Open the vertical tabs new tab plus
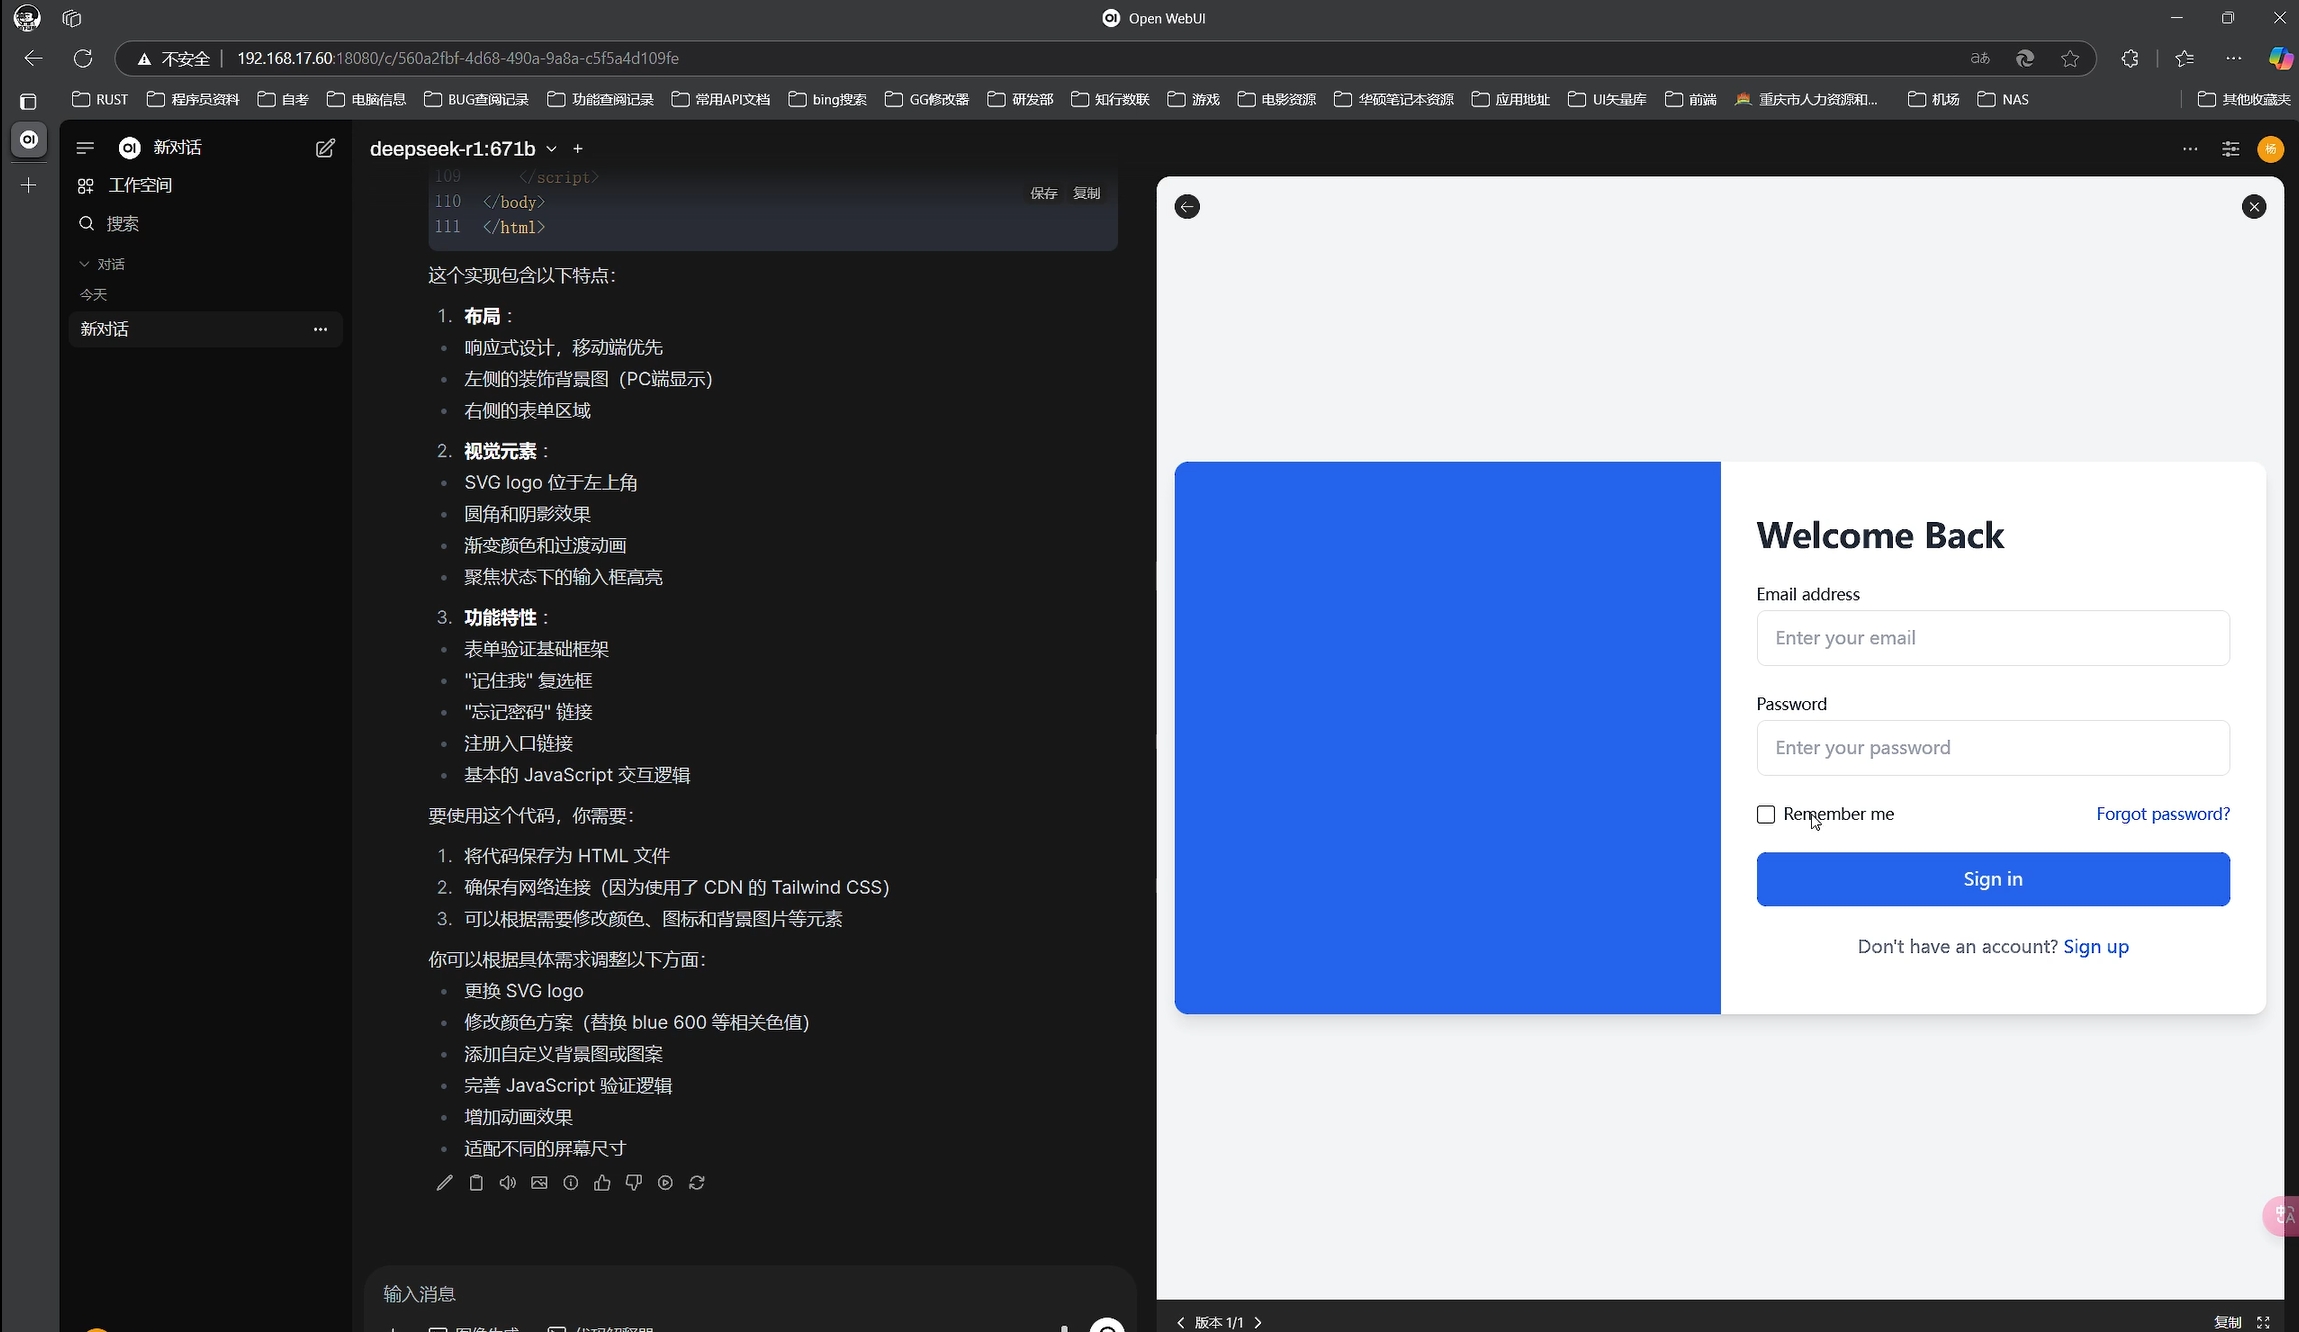 [28, 185]
